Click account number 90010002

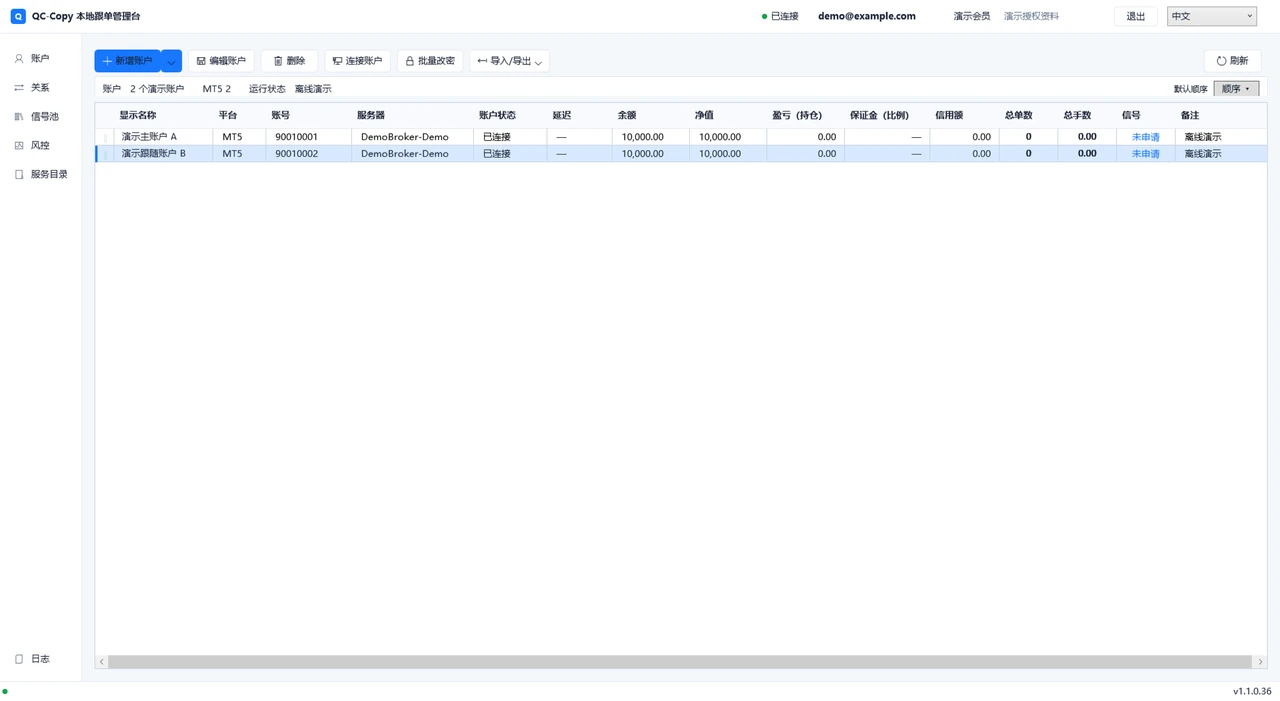296,154
